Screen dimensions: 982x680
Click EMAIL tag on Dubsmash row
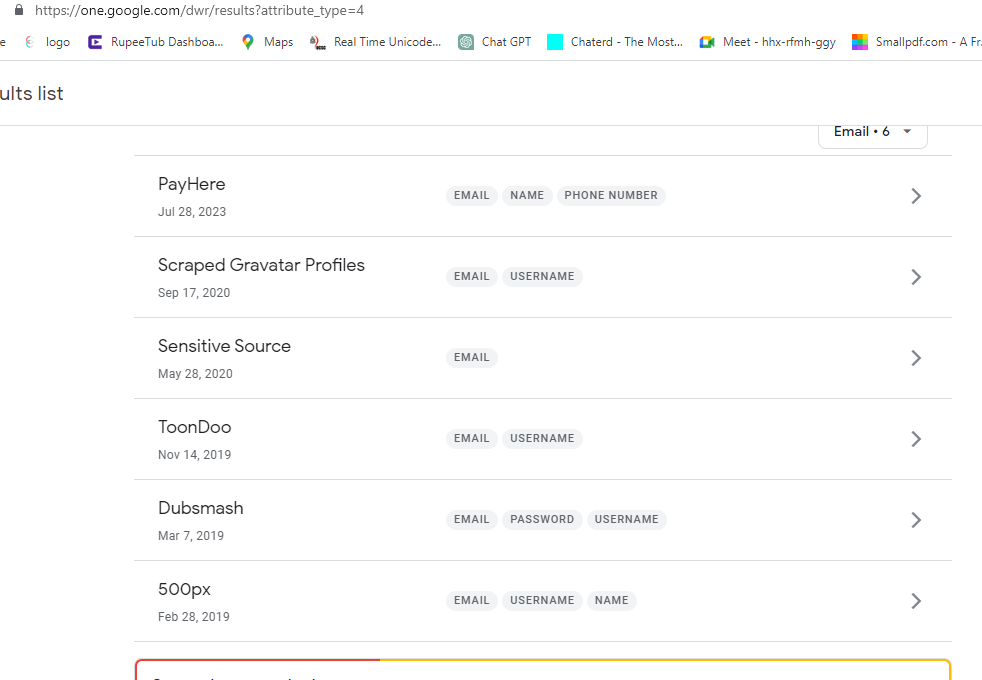tap(472, 519)
